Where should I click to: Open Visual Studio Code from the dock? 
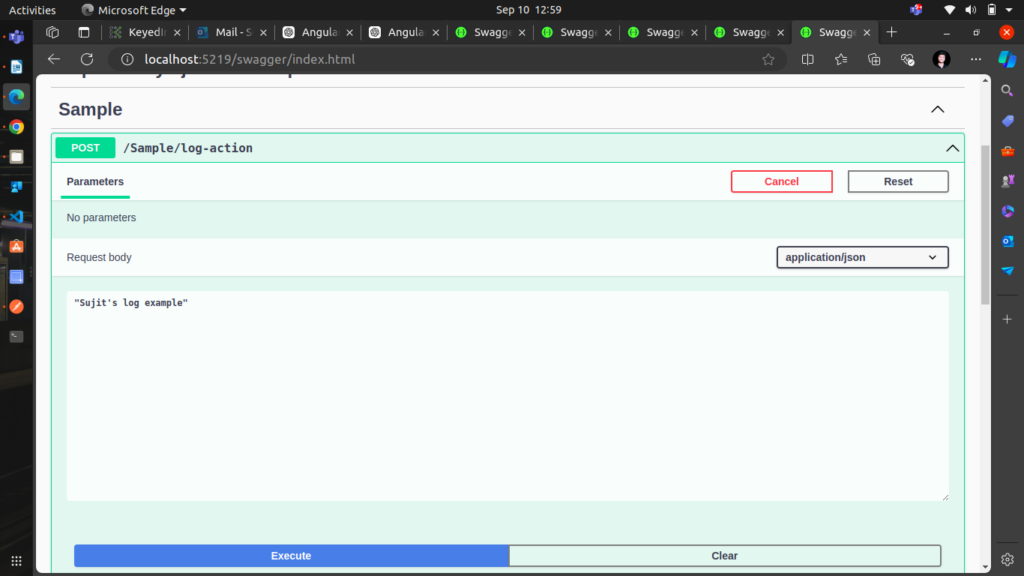[x=15, y=216]
